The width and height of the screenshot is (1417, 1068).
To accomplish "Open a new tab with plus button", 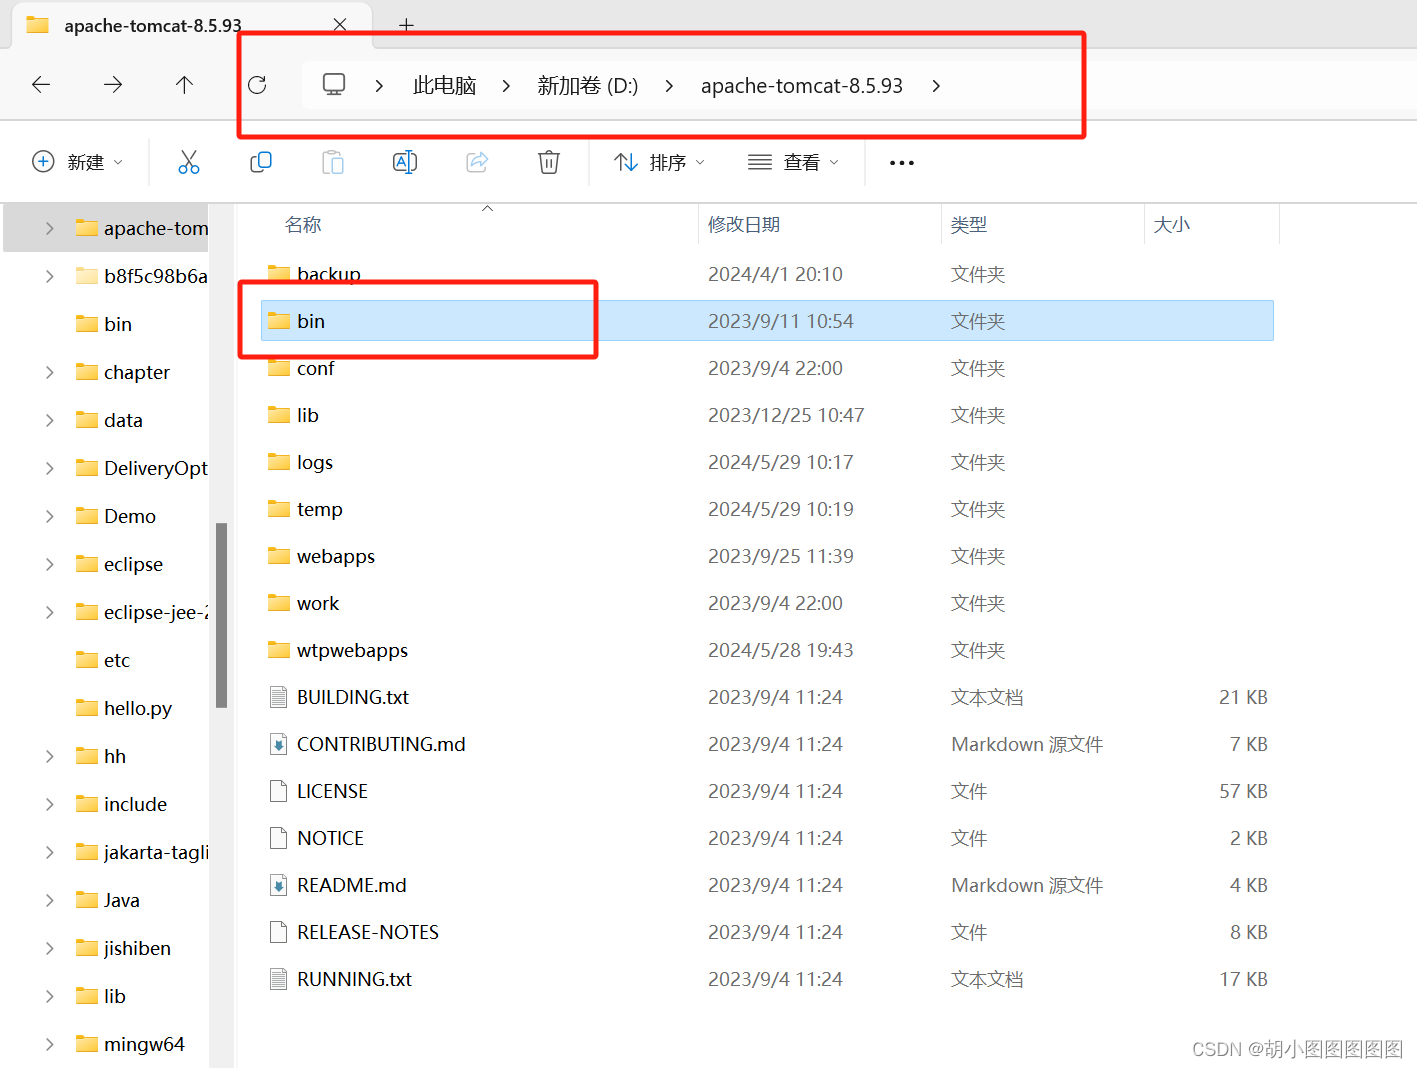I will 405,25.
